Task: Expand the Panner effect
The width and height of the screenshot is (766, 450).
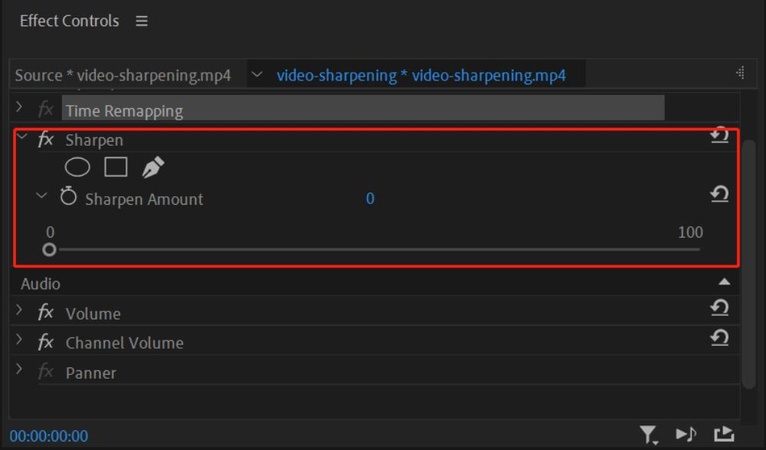Action: point(19,371)
